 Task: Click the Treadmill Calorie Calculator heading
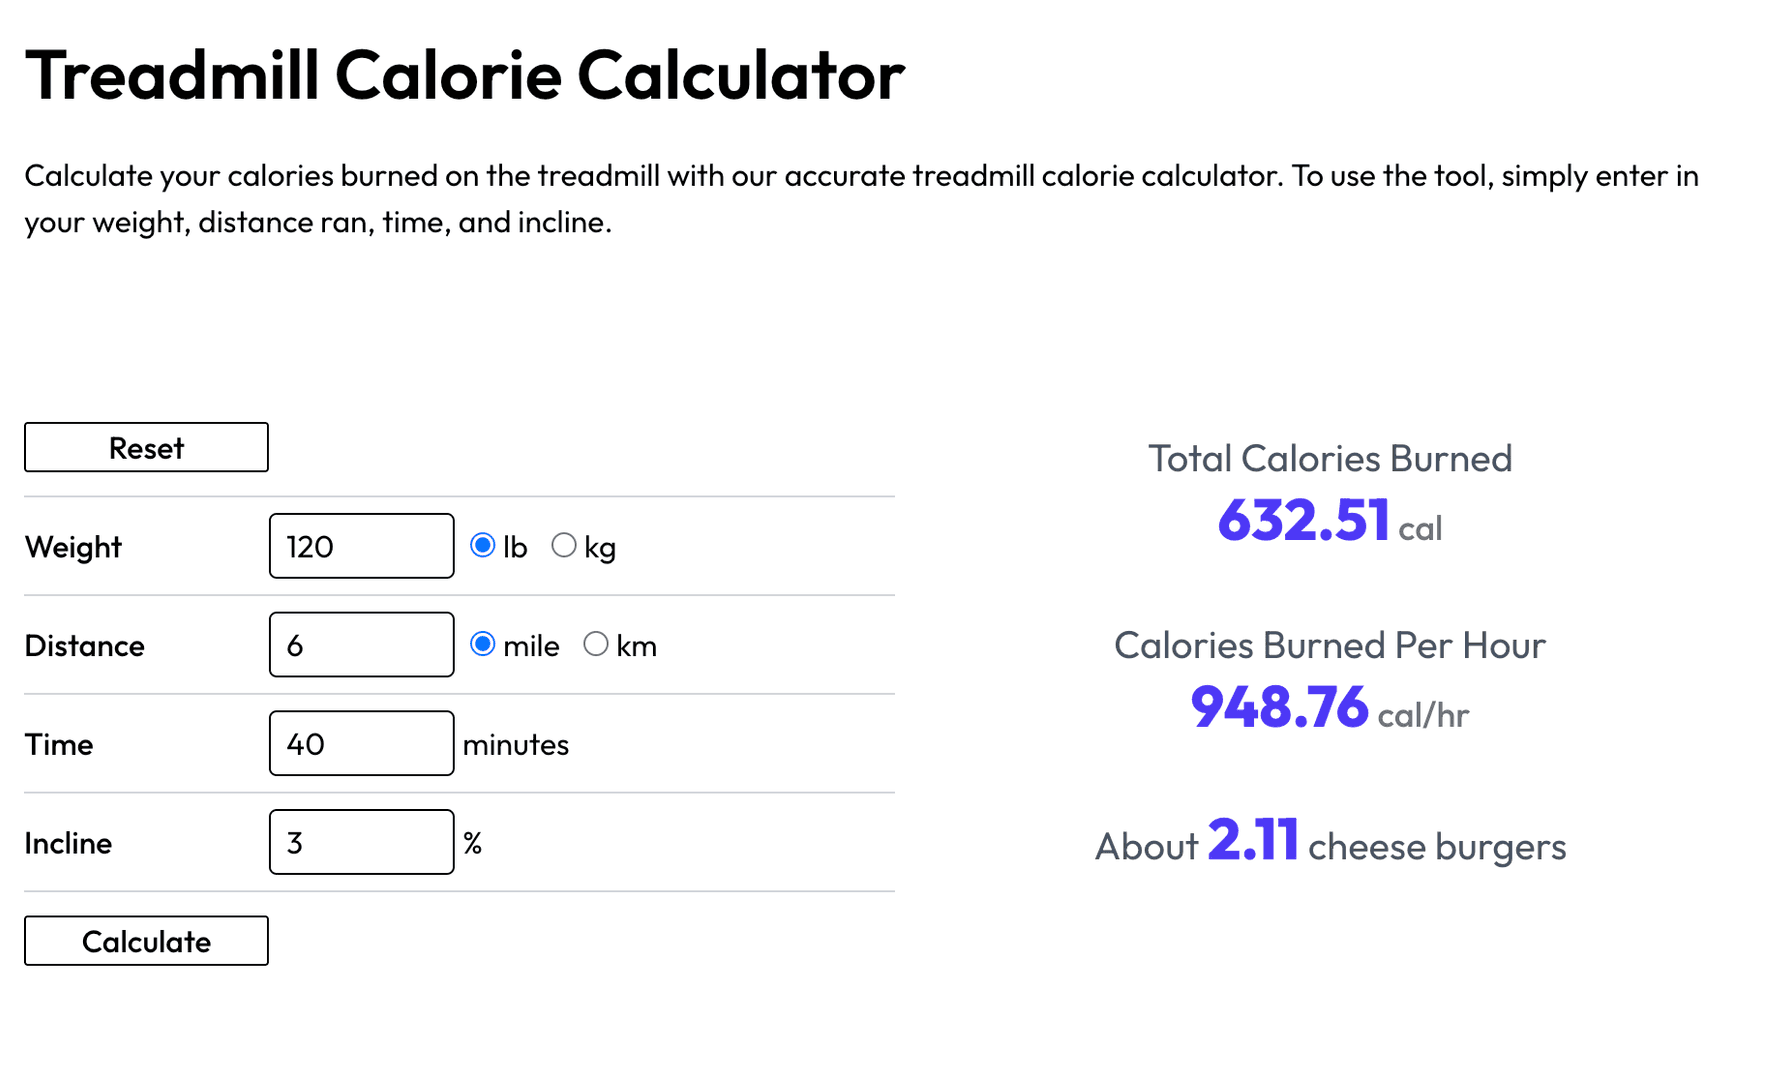point(464,74)
